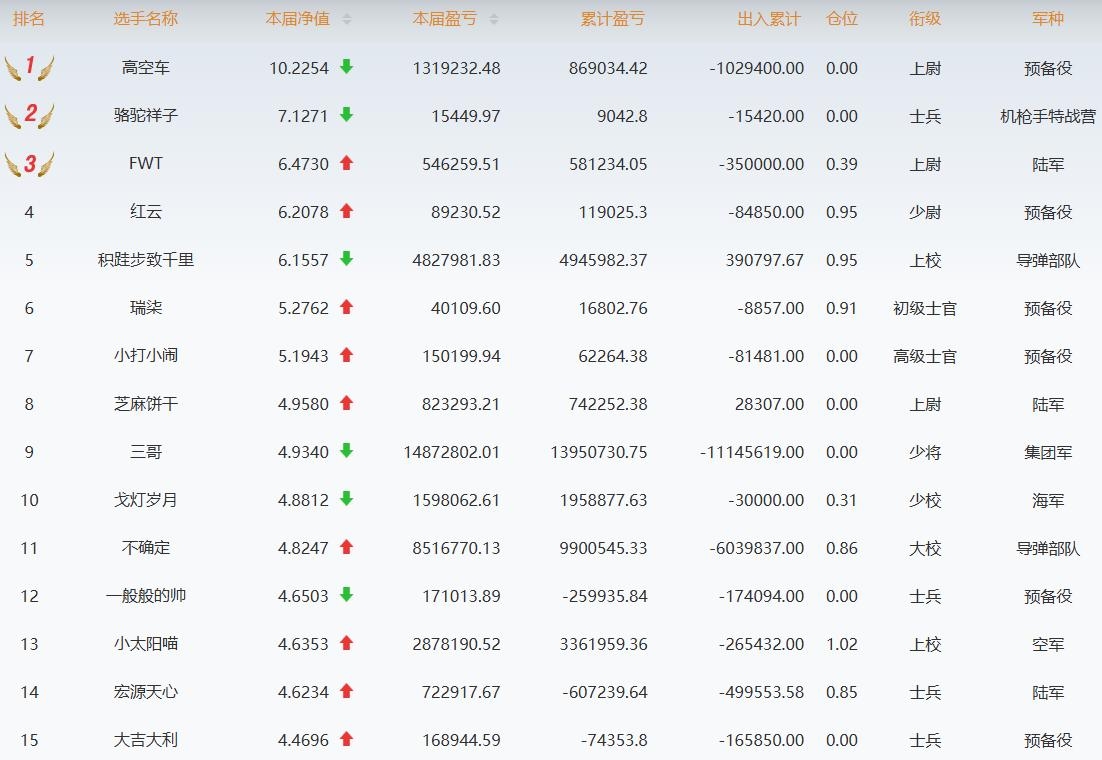The image size is (1102, 760).
Task: Click the green down arrow beside 6.1557
Action: (347, 259)
